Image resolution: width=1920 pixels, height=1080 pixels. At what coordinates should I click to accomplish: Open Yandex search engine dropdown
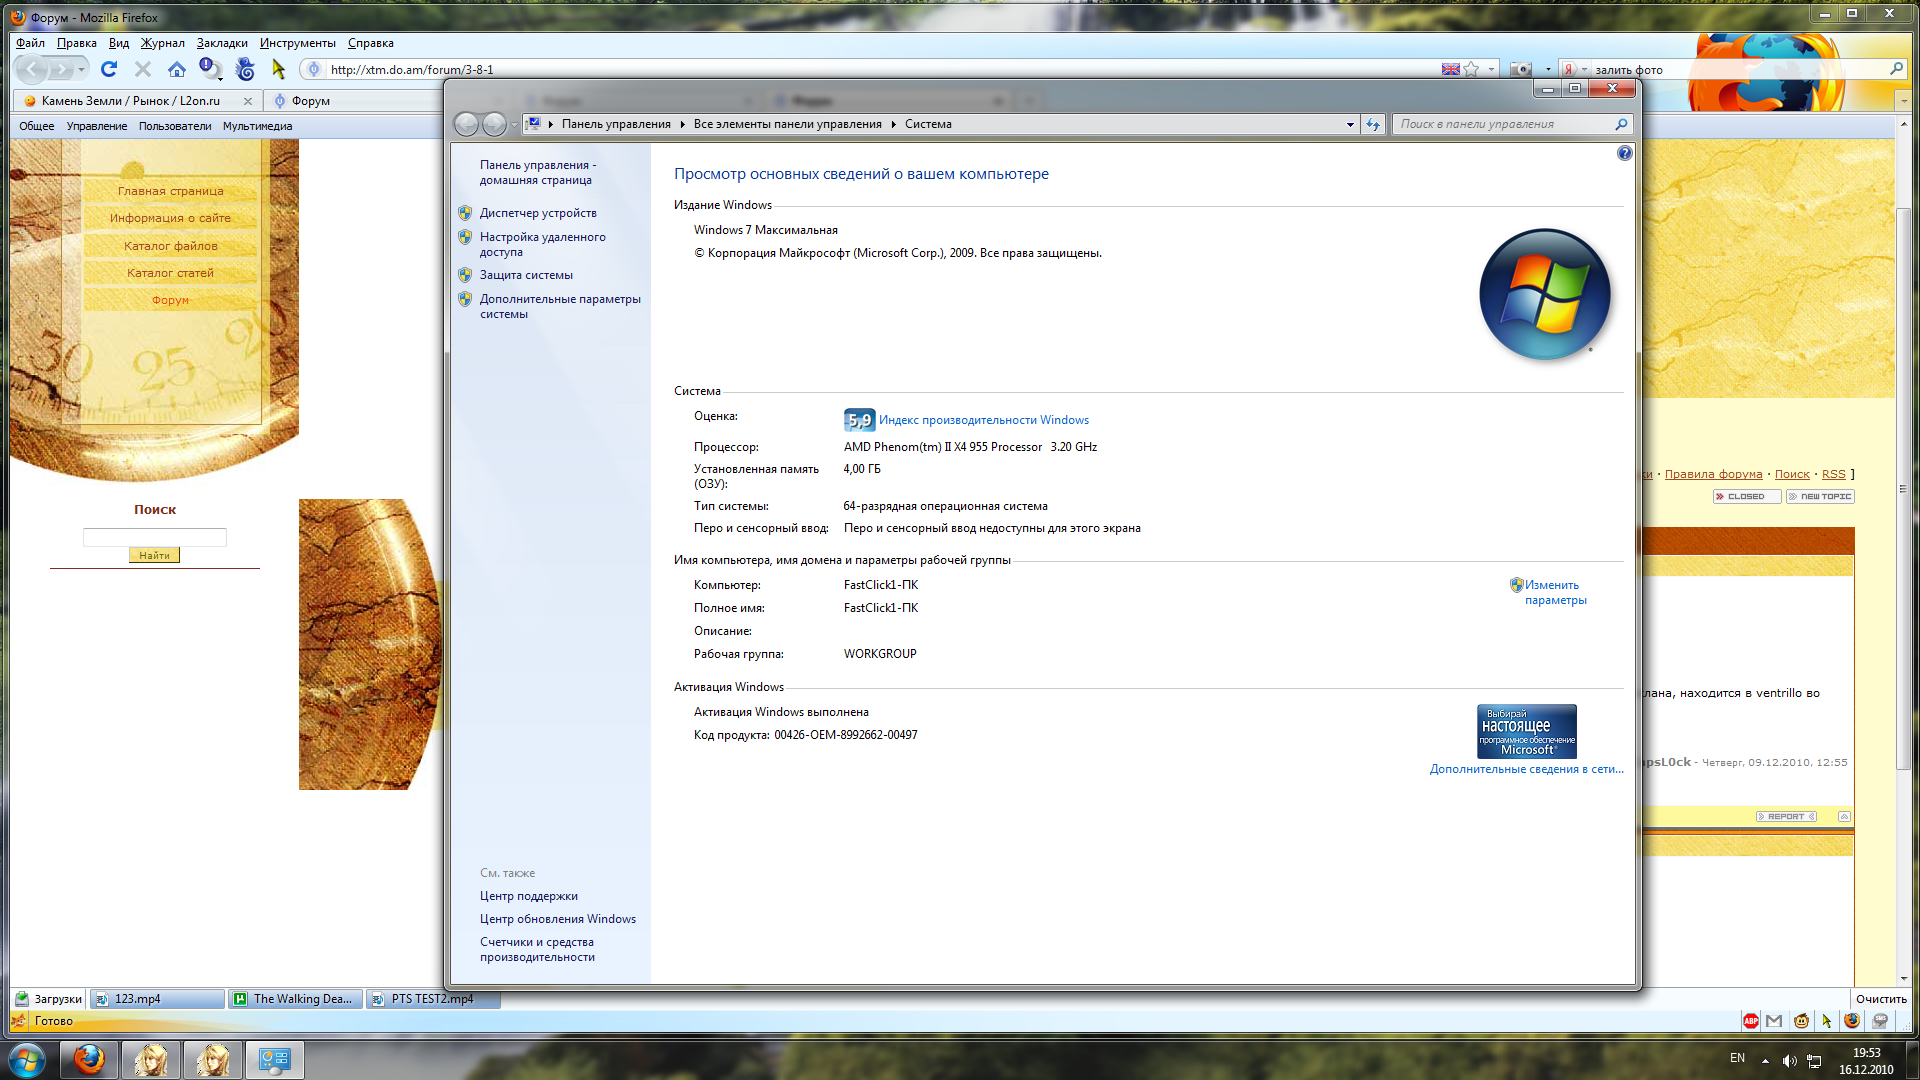click(x=1574, y=69)
